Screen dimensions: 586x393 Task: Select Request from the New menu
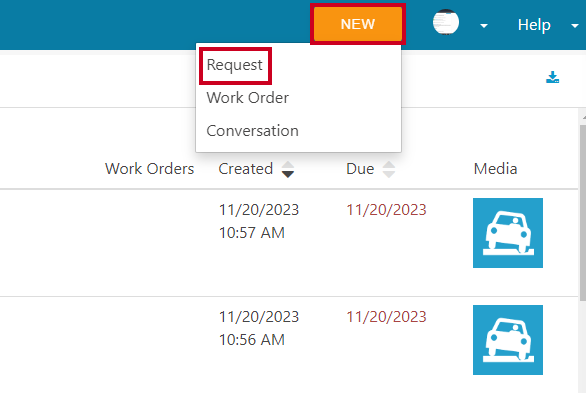235,65
